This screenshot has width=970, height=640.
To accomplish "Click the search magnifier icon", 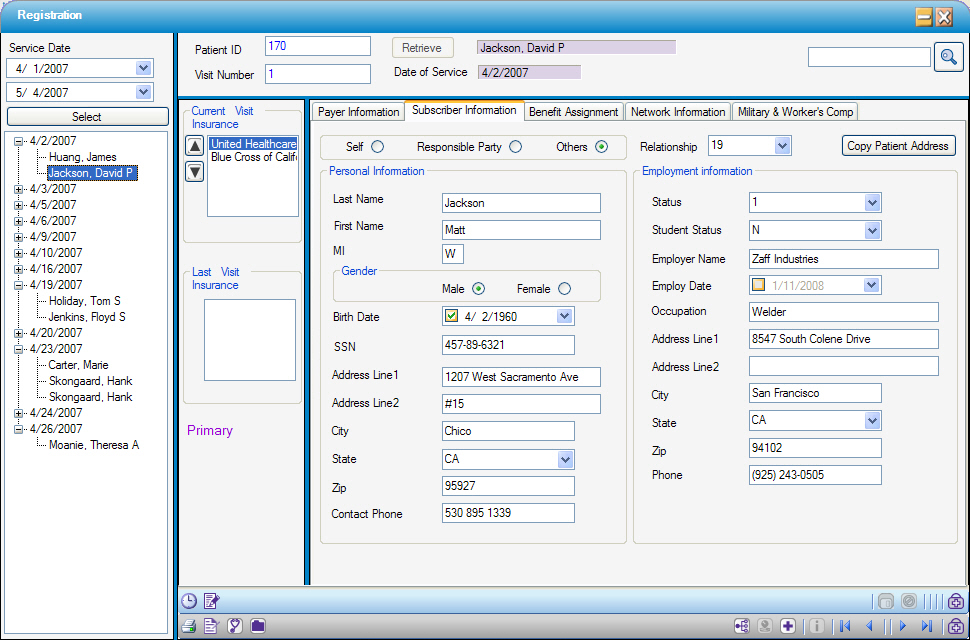I will pyautogui.click(x=948, y=57).
